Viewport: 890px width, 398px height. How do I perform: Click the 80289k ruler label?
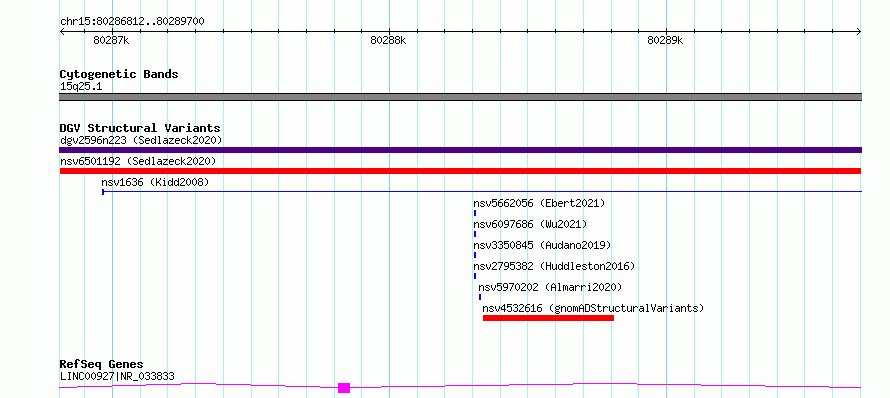(x=665, y=40)
